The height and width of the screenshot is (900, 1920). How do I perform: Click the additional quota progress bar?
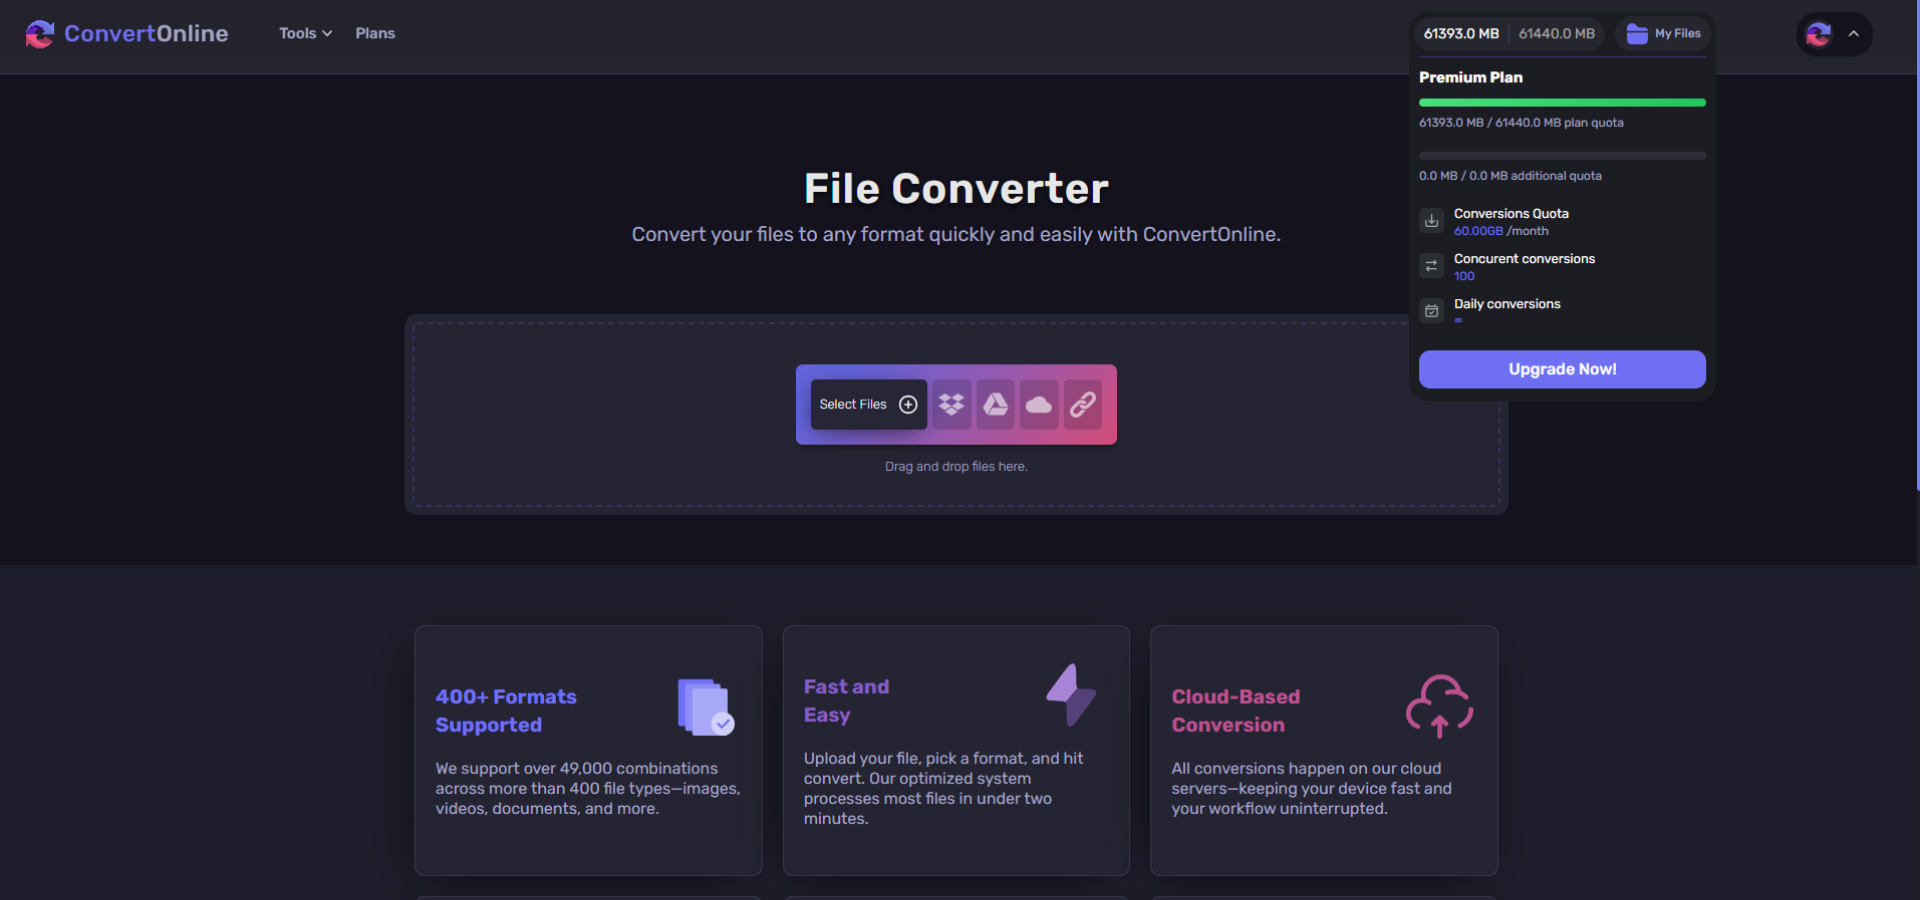(x=1561, y=156)
